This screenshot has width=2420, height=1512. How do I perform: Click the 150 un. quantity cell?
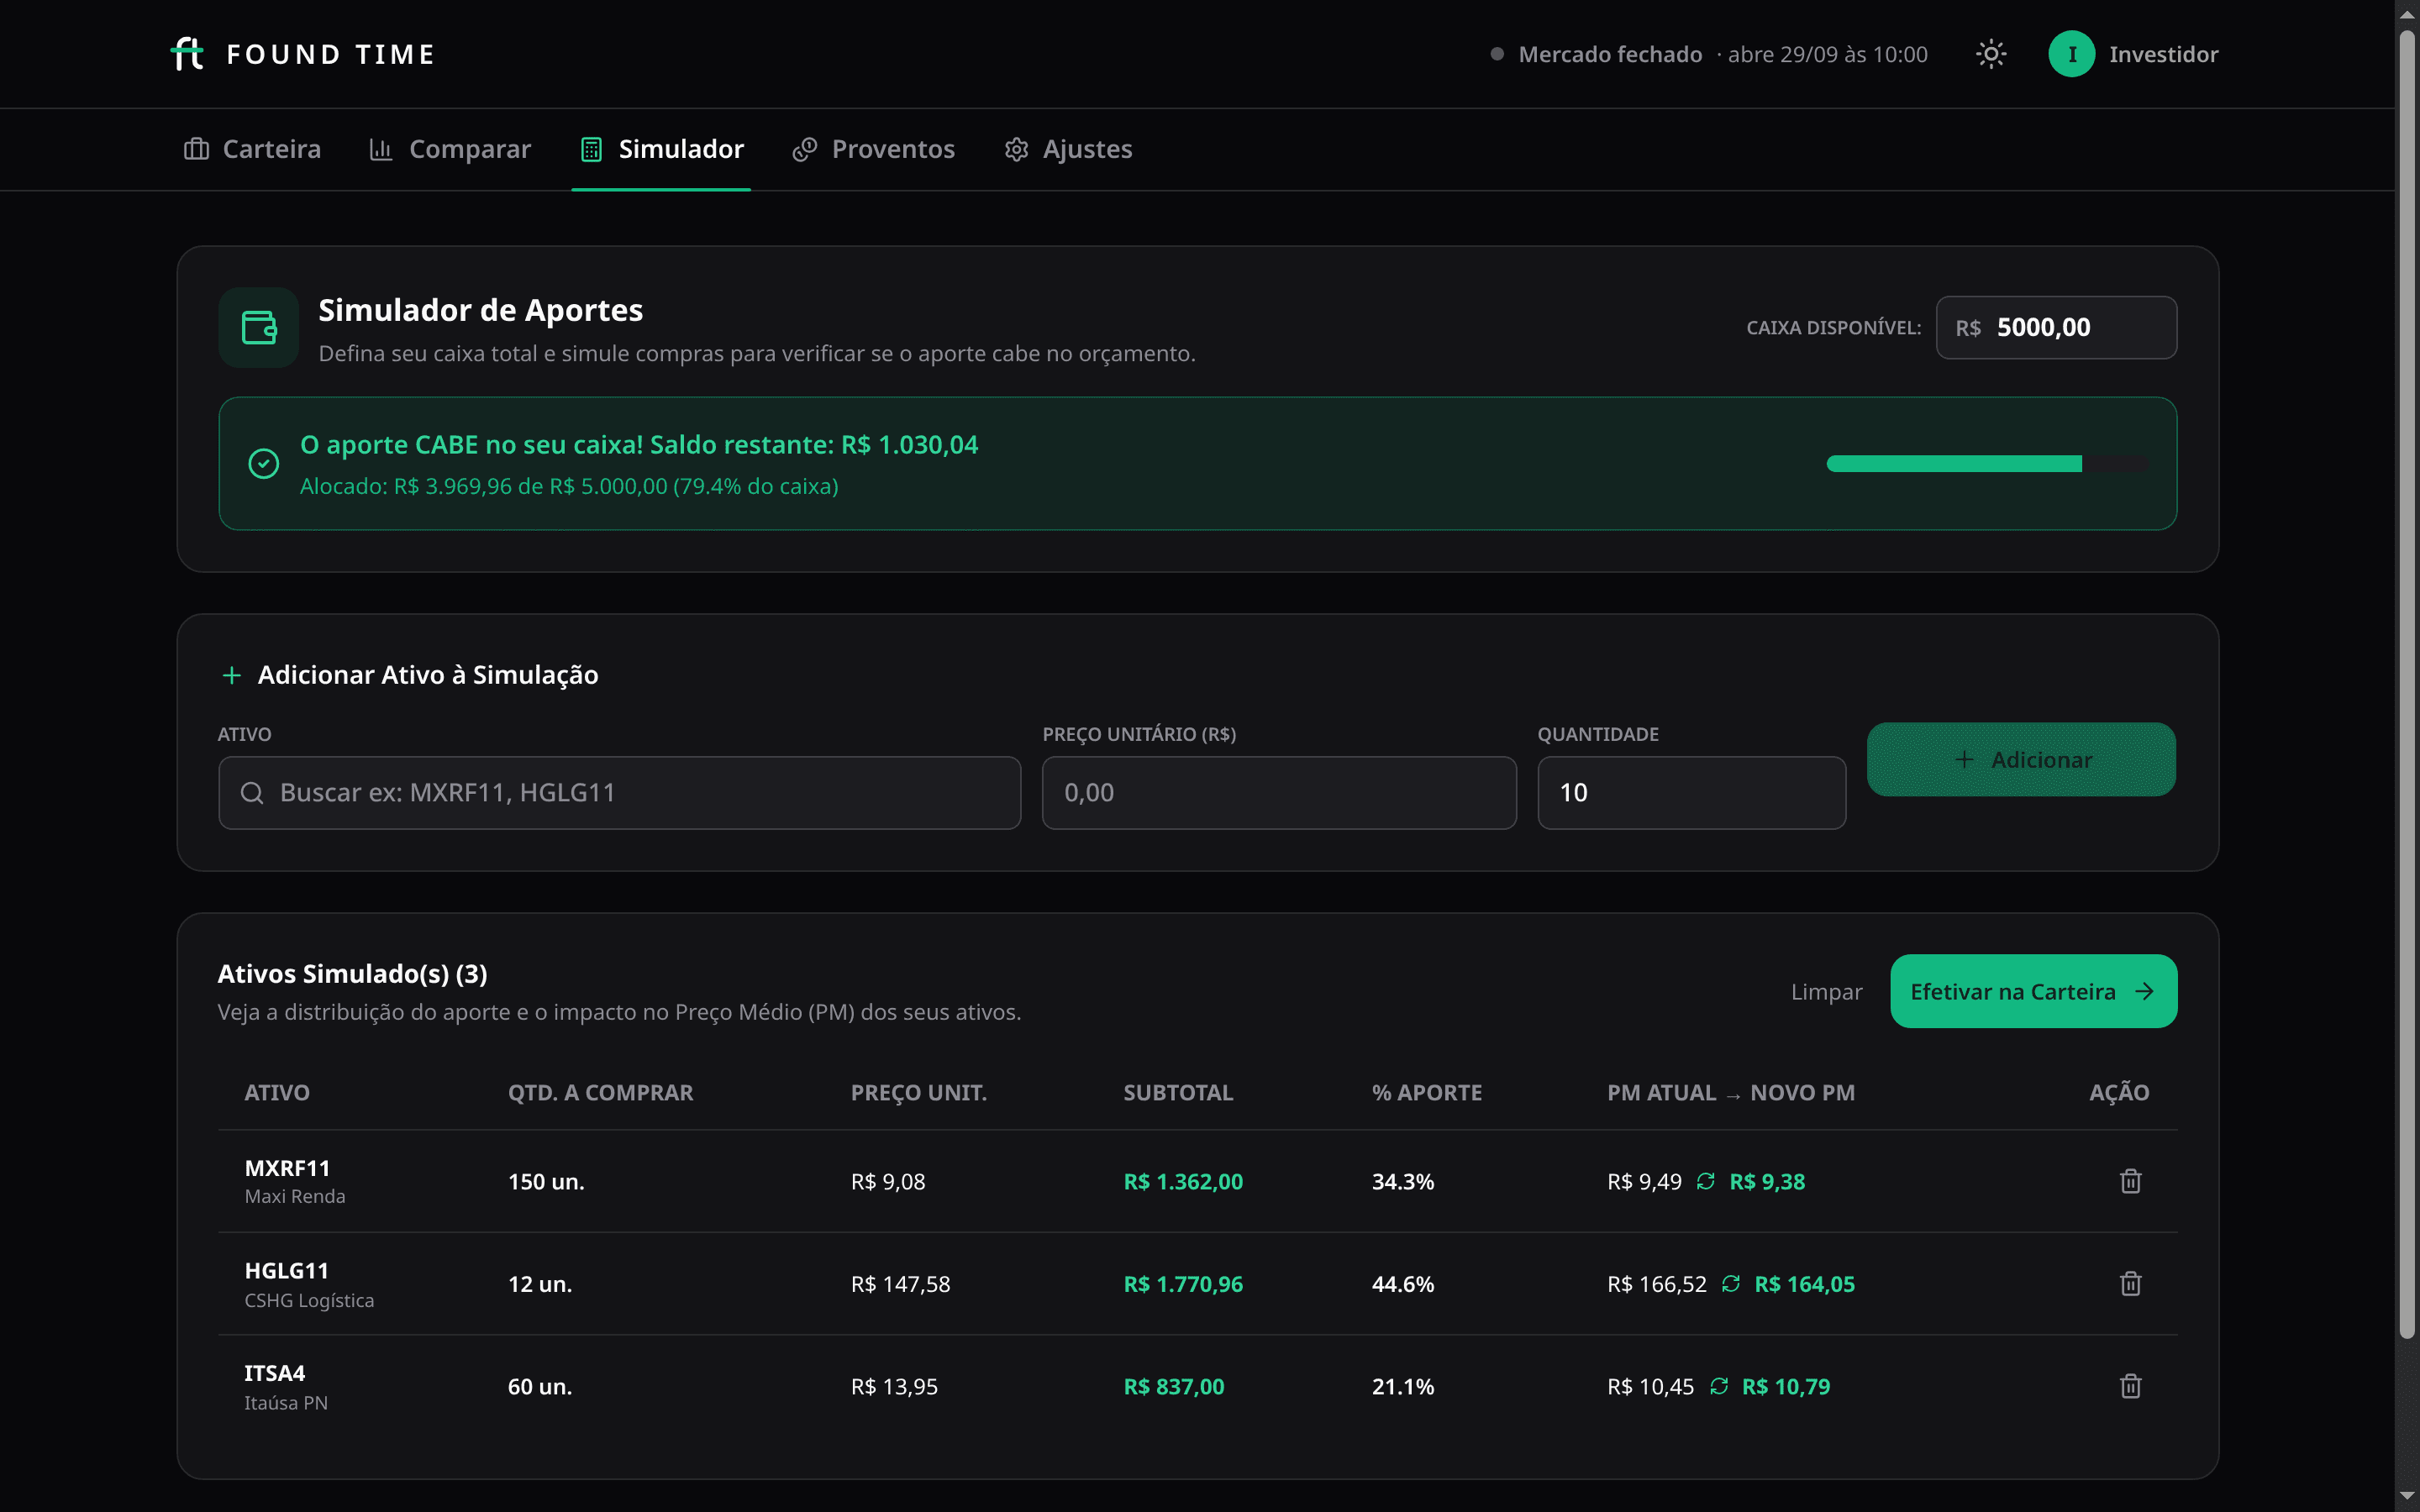(x=546, y=1182)
